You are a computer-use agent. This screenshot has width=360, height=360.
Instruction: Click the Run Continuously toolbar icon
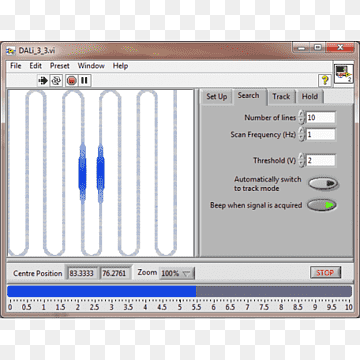tap(56, 80)
